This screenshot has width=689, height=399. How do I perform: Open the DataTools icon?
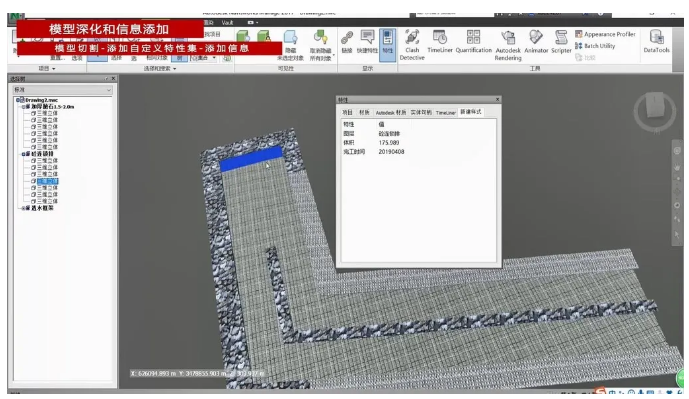(x=656, y=42)
